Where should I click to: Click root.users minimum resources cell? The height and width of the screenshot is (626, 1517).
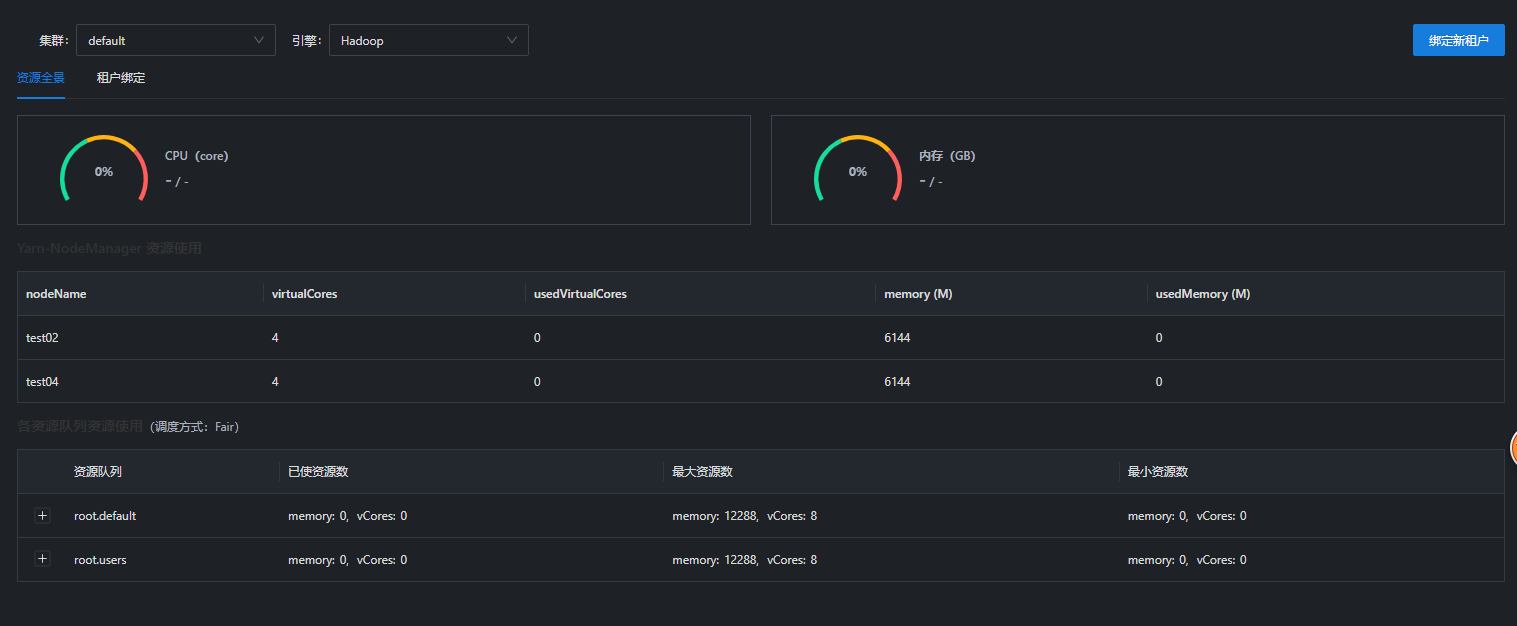click(x=1187, y=560)
